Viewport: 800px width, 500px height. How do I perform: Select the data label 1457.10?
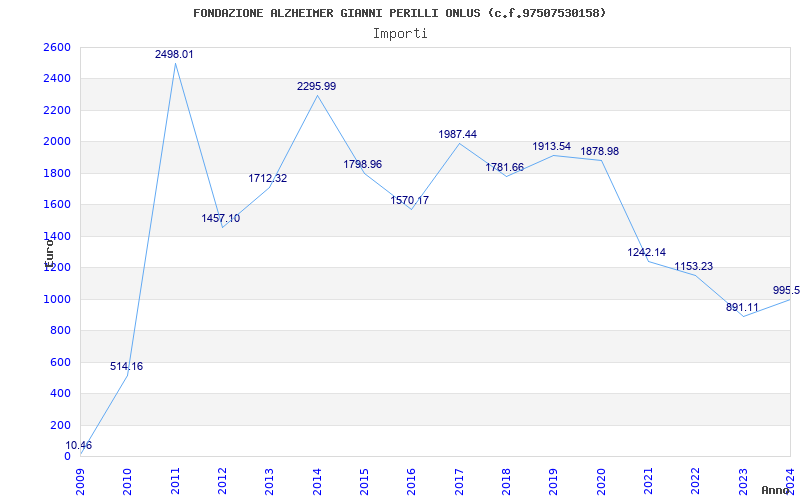[x=220, y=218]
